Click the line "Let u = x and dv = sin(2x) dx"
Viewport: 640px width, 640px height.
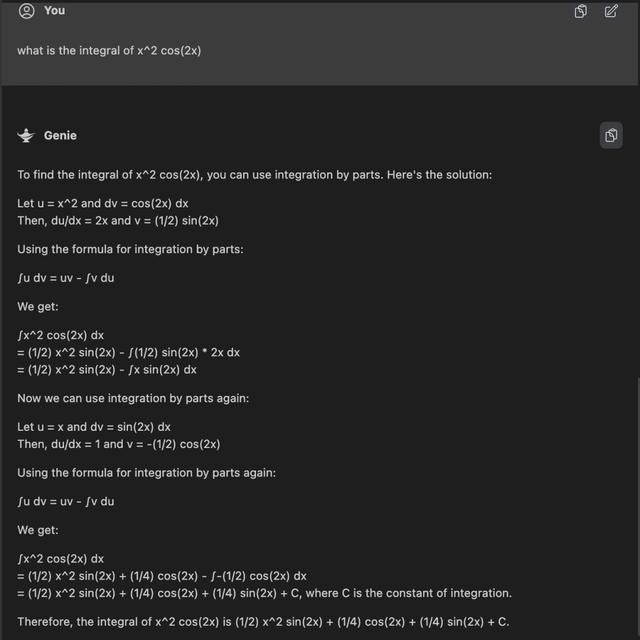(x=94, y=427)
